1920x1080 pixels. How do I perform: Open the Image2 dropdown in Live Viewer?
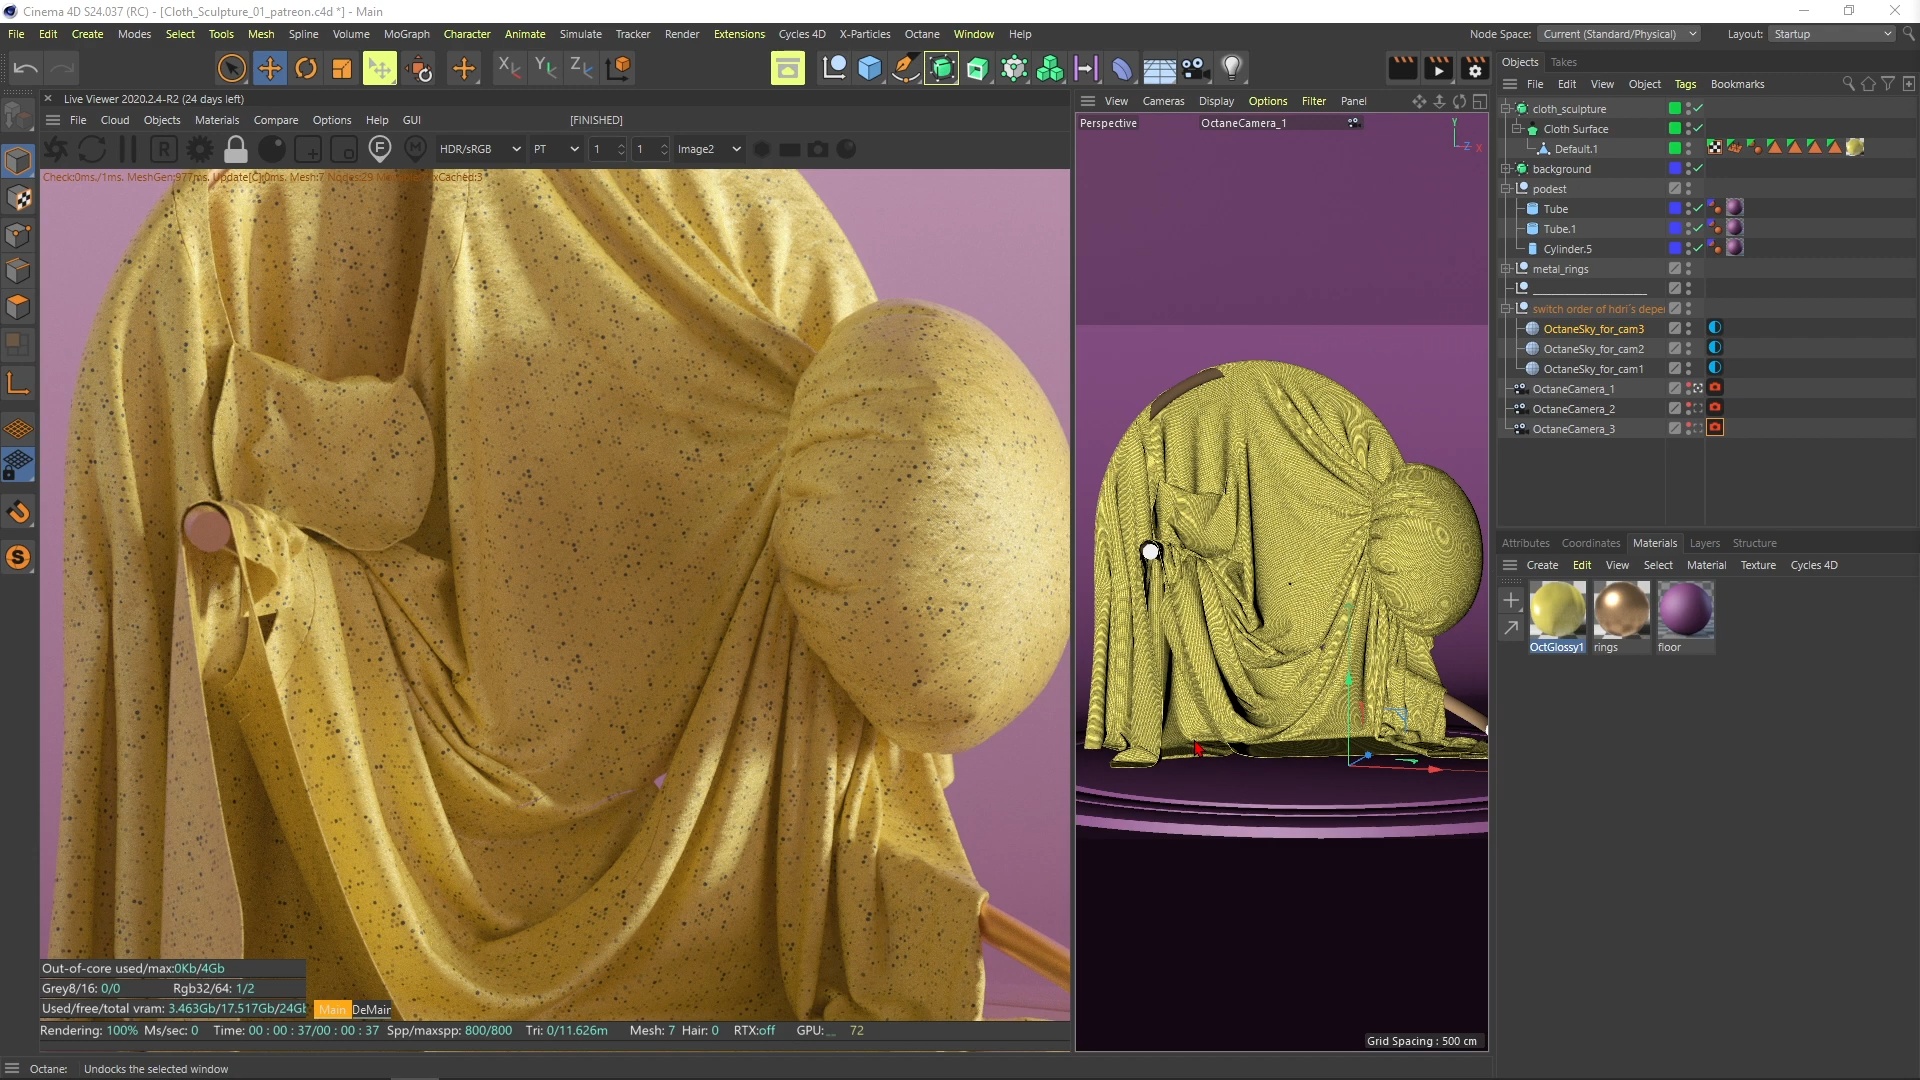(708, 150)
